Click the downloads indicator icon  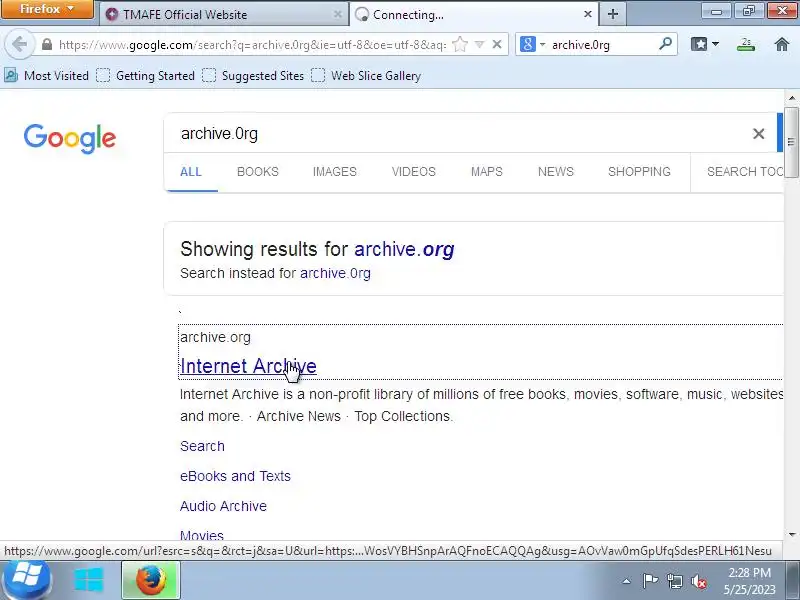[746, 44]
